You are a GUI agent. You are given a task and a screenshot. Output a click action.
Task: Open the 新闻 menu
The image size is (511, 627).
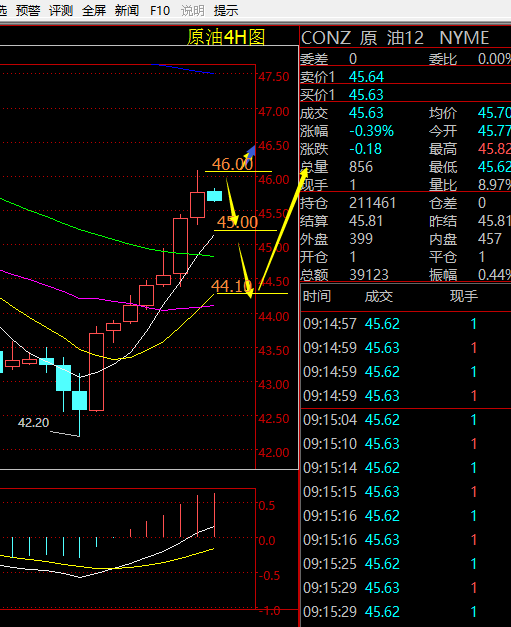[x=127, y=10]
